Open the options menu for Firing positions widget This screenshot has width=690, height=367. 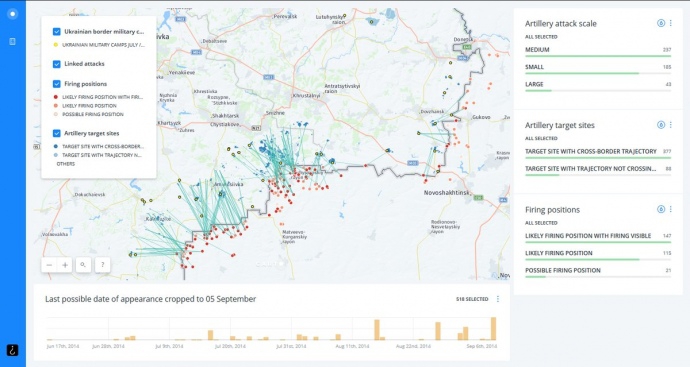pyautogui.click(x=671, y=209)
